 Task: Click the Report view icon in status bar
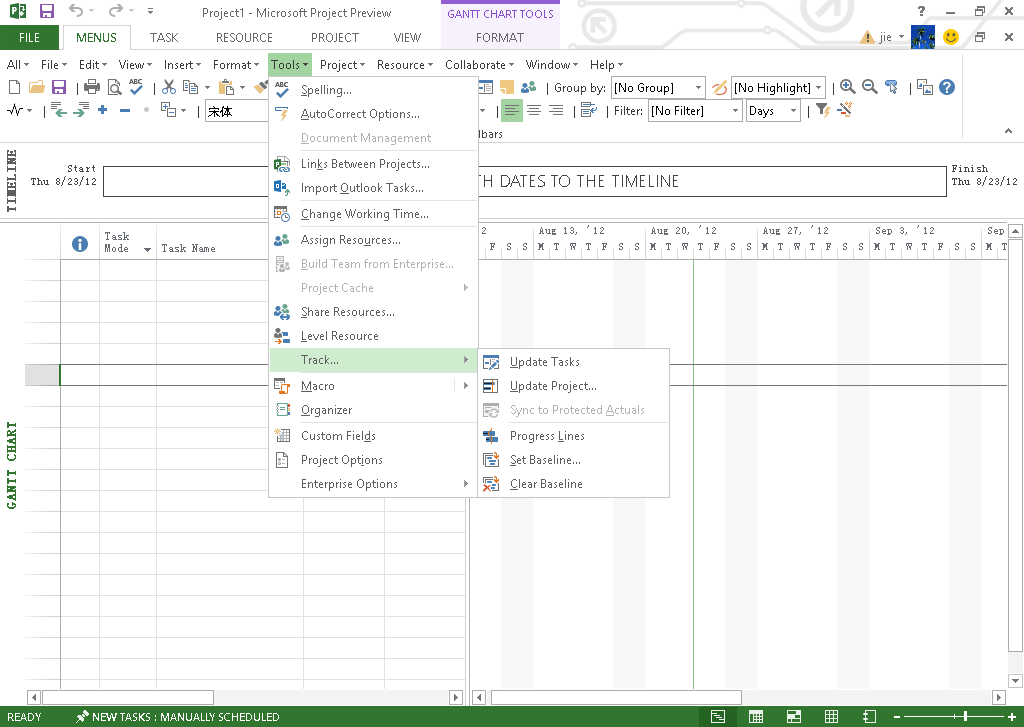pyautogui.click(x=869, y=717)
